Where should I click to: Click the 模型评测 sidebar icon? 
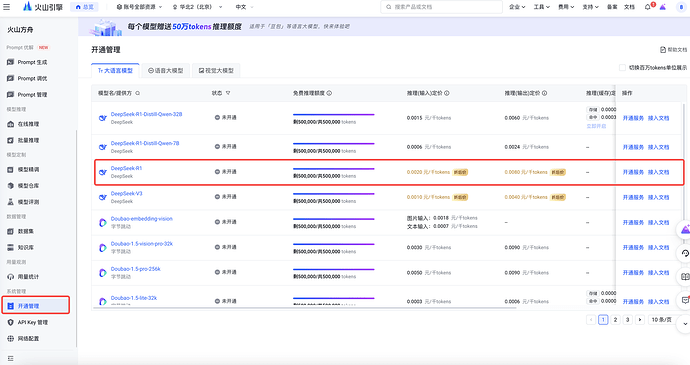(x=11, y=202)
